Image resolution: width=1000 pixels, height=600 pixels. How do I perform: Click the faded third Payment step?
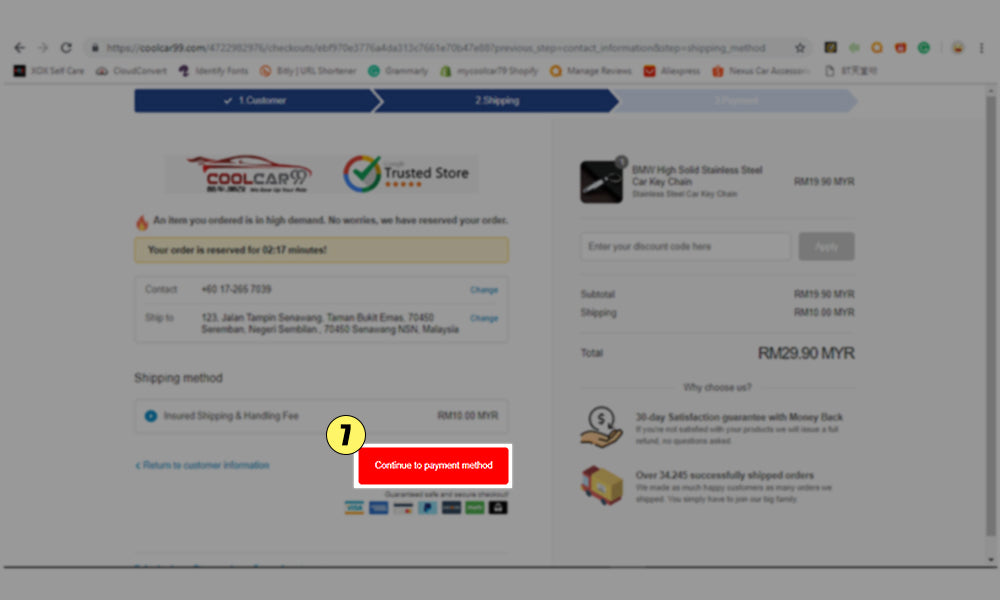point(737,101)
